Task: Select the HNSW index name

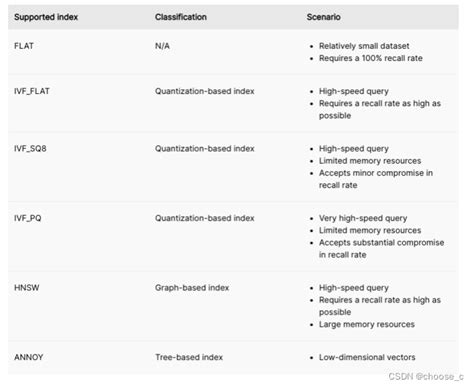Action: click(x=27, y=288)
